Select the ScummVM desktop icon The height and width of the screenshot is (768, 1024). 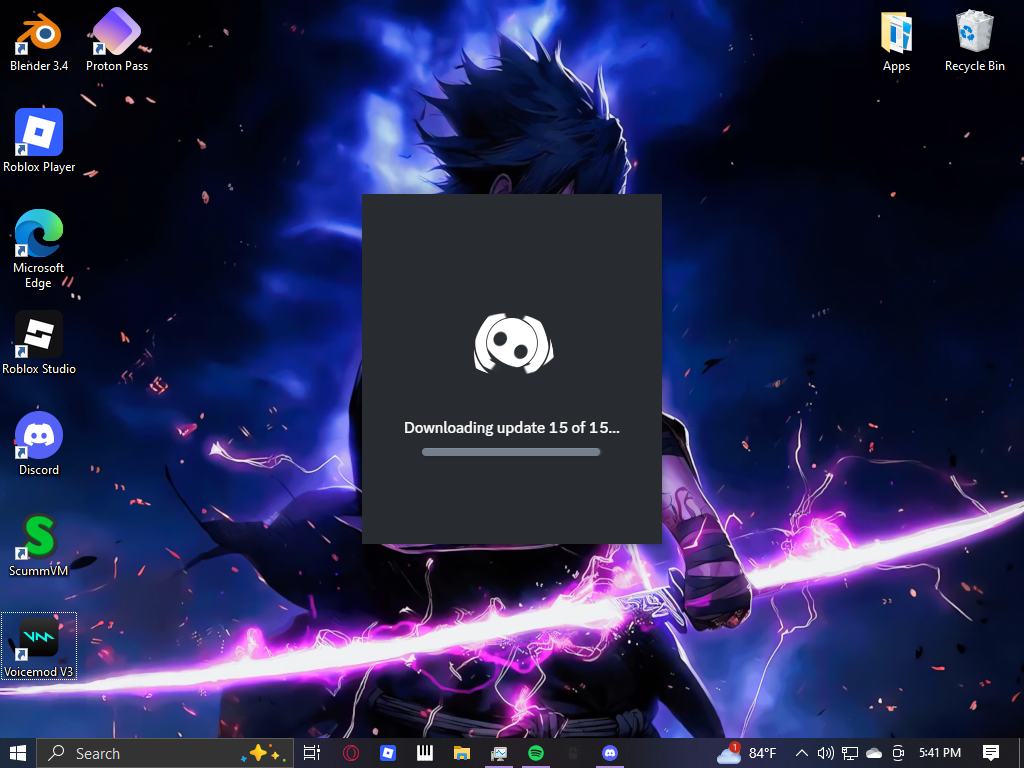point(39,546)
